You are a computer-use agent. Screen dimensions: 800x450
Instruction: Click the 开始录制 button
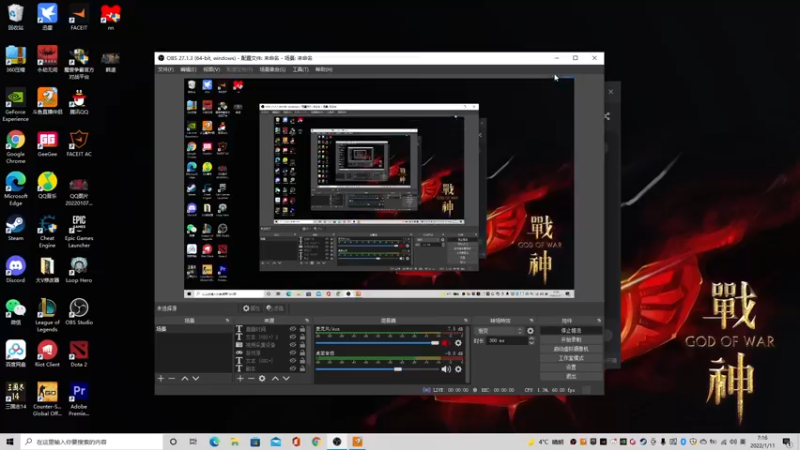coord(571,340)
